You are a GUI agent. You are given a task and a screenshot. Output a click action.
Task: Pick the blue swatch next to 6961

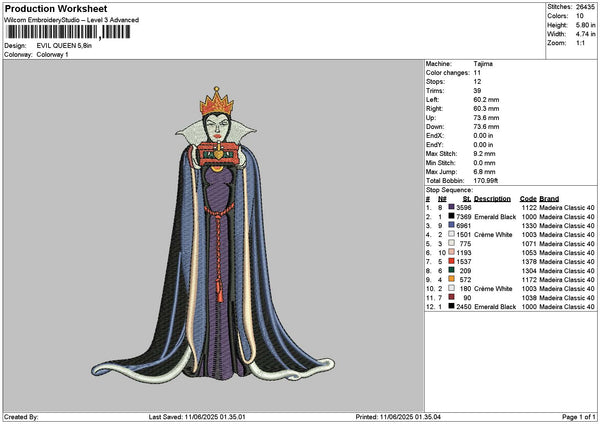point(451,225)
